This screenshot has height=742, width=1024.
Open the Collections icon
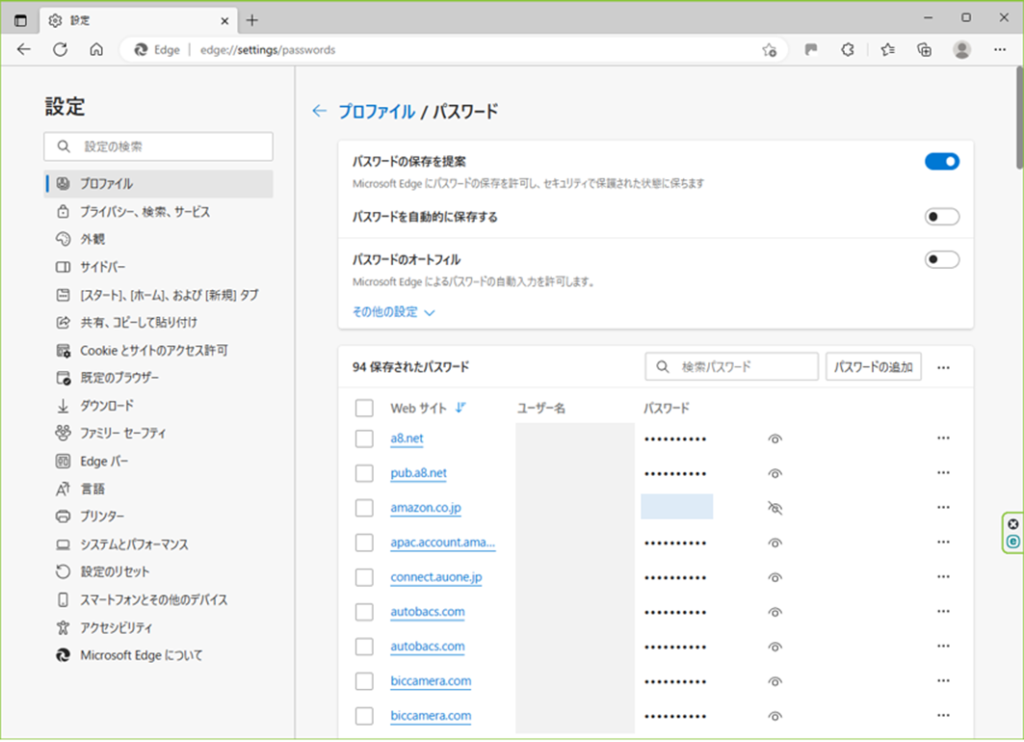tap(924, 50)
